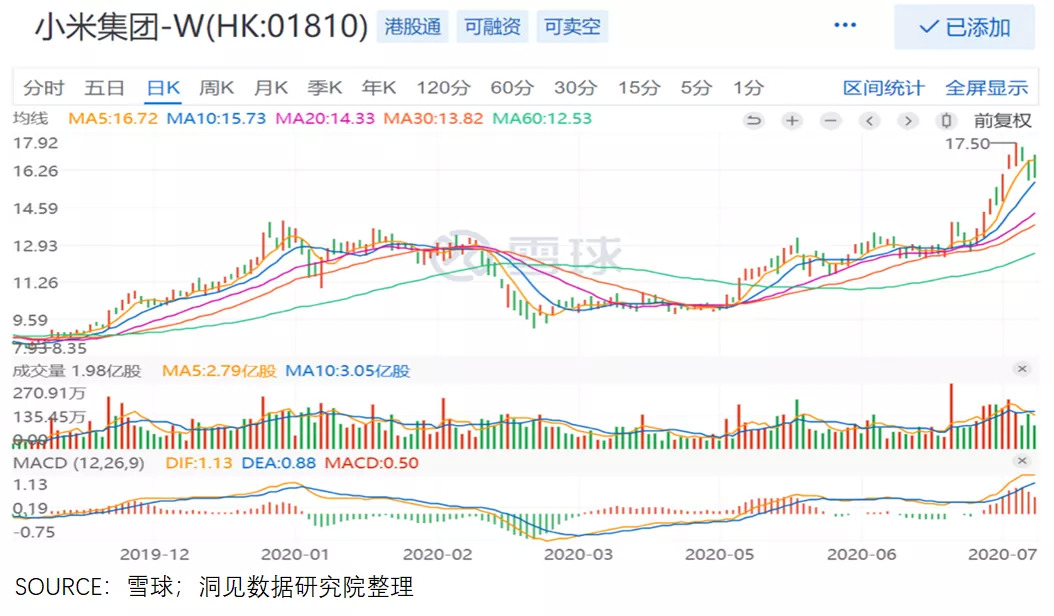Click the 17.50 high price marker
The image size is (1054, 616).
coord(967,144)
